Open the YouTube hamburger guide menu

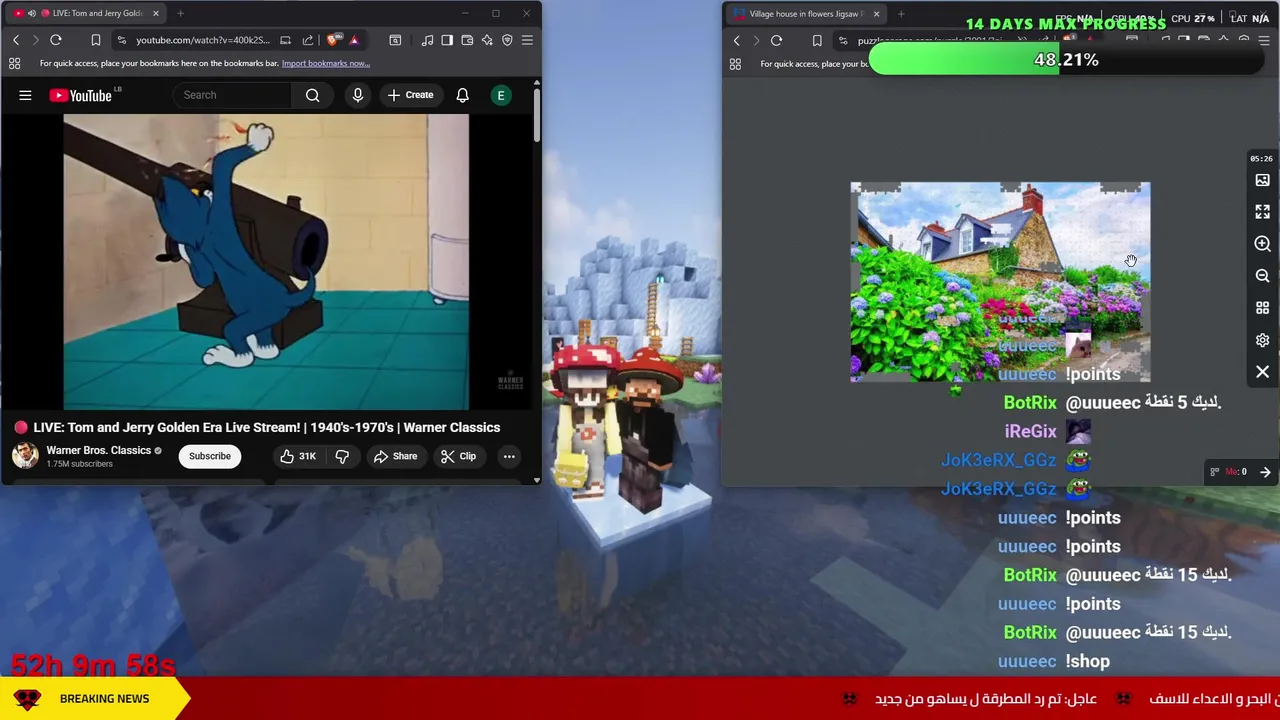pyautogui.click(x=25, y=95)
